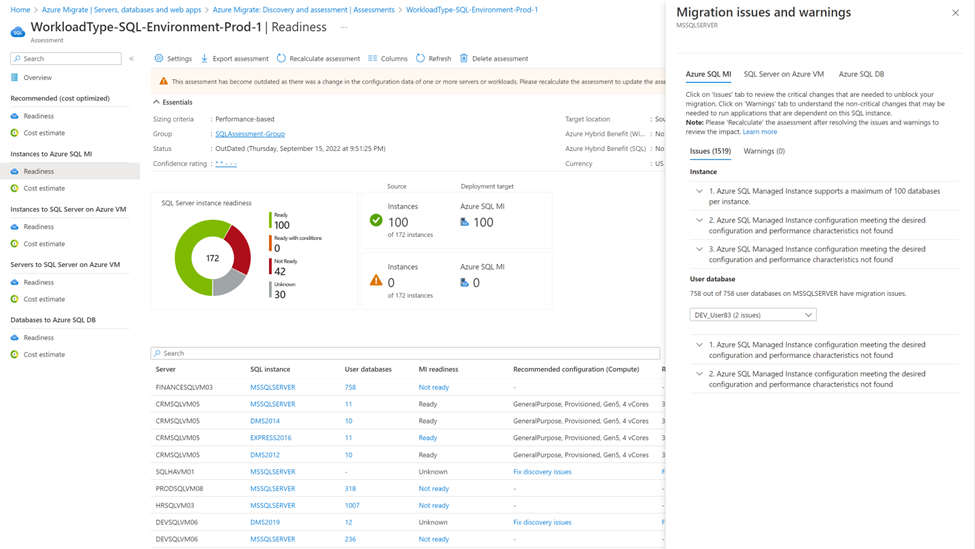This screenshot has width=975, height=549.
Task: Collapse sidebar with double chevron icon
Action: point(131,58)
